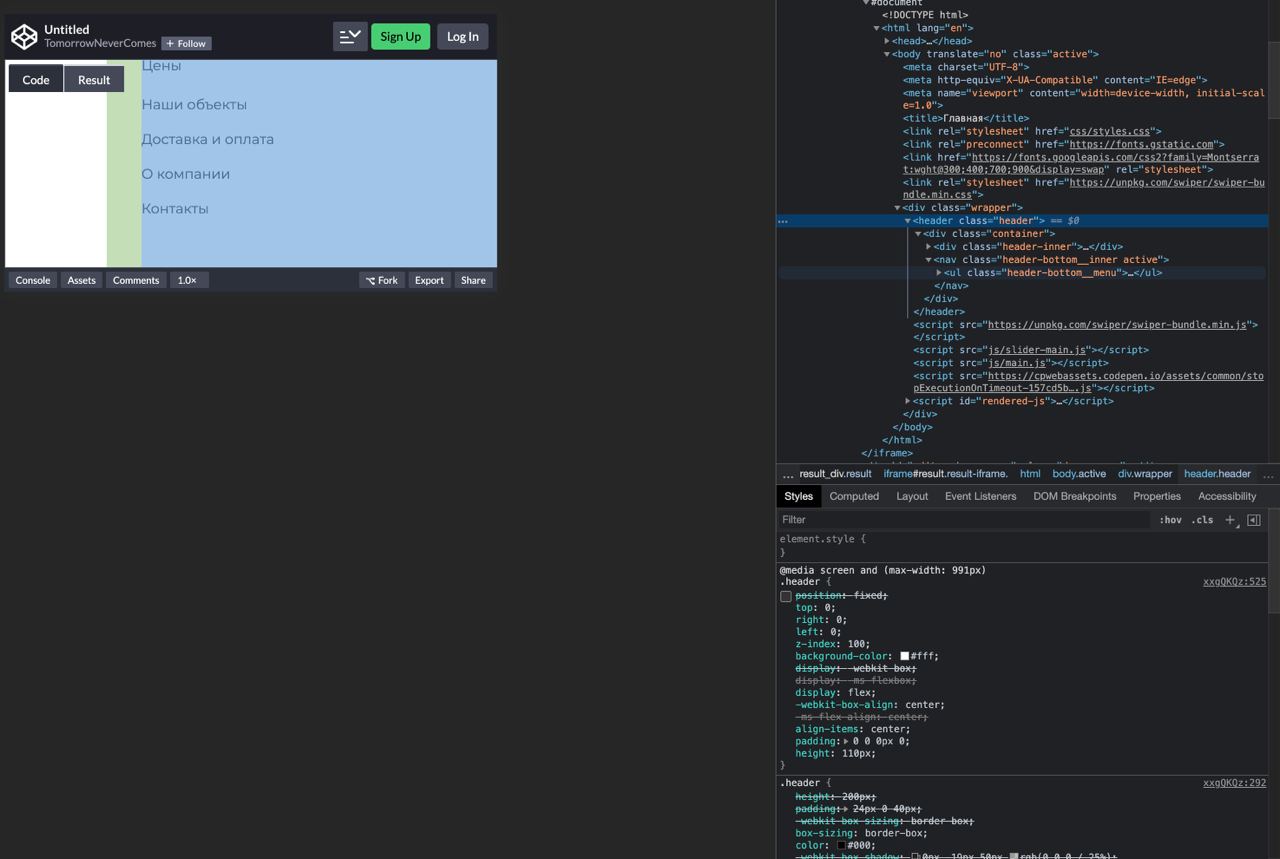Open the Accessibility tab
Image resolution: width=1280 pixels, height=859 pixels.
1227,496
